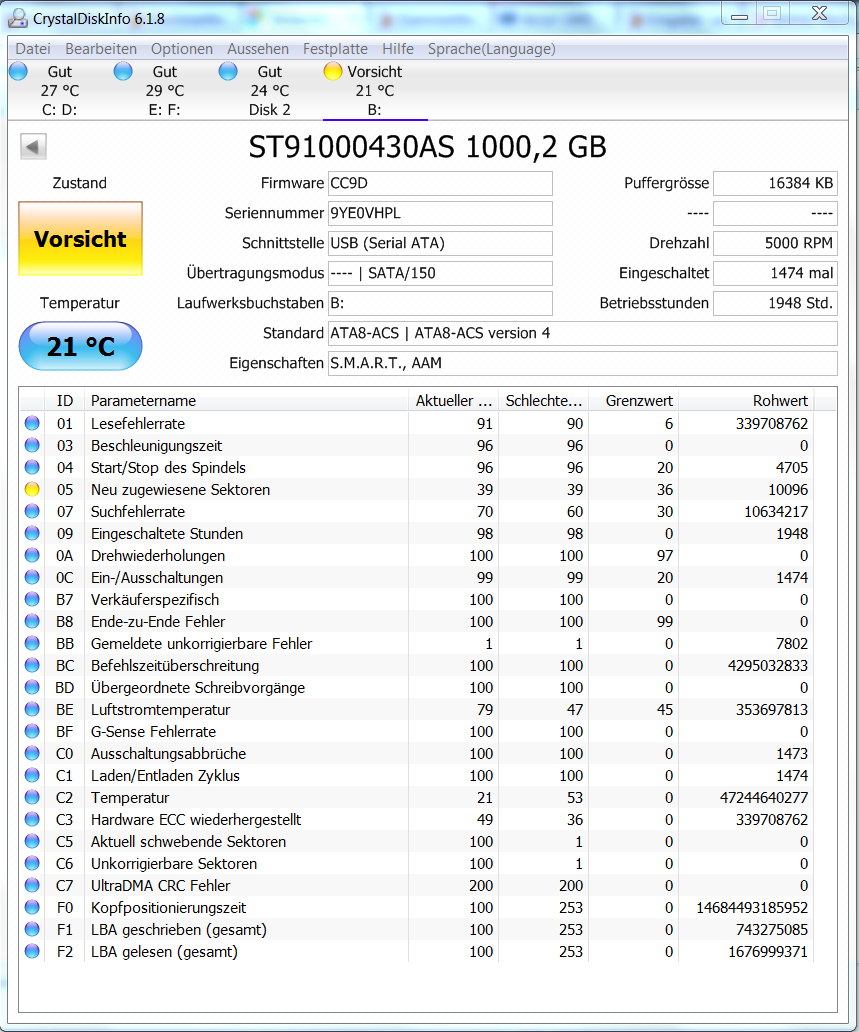Click the status dot for Verkäuferspezifisch
Screen dimensions: 859x1032
32,600
